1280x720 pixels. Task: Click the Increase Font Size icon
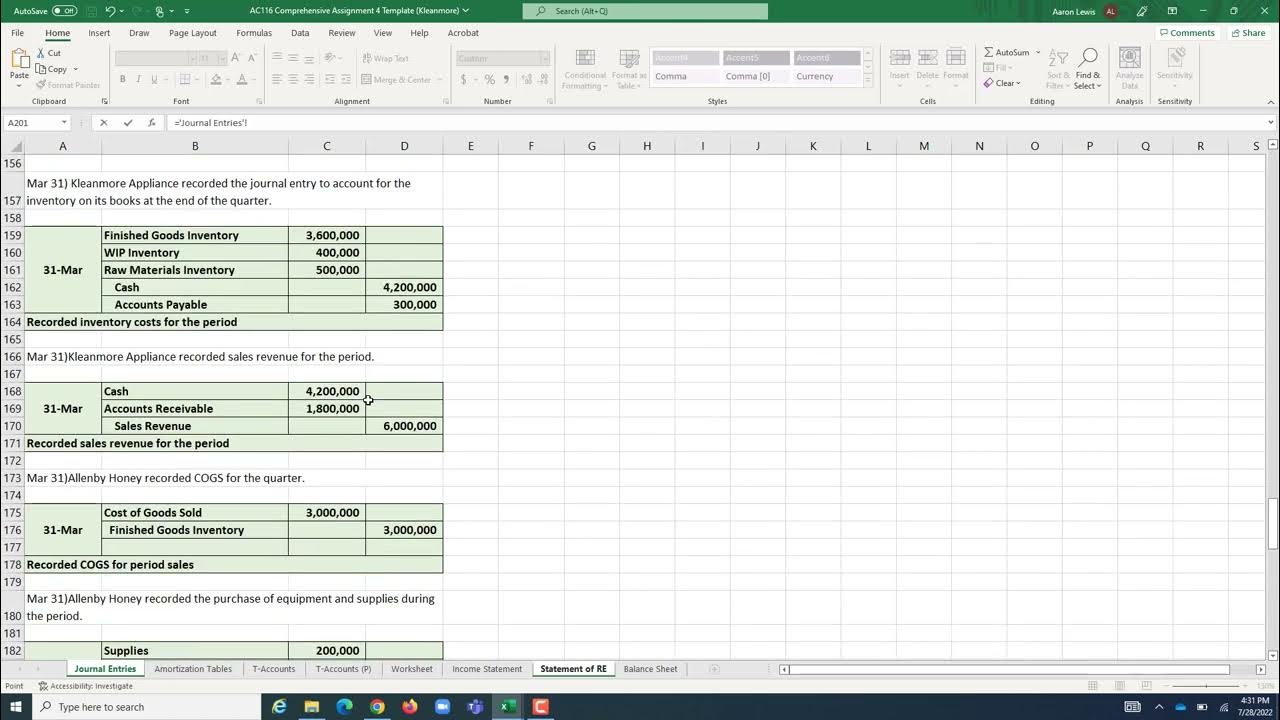(236, 58)
